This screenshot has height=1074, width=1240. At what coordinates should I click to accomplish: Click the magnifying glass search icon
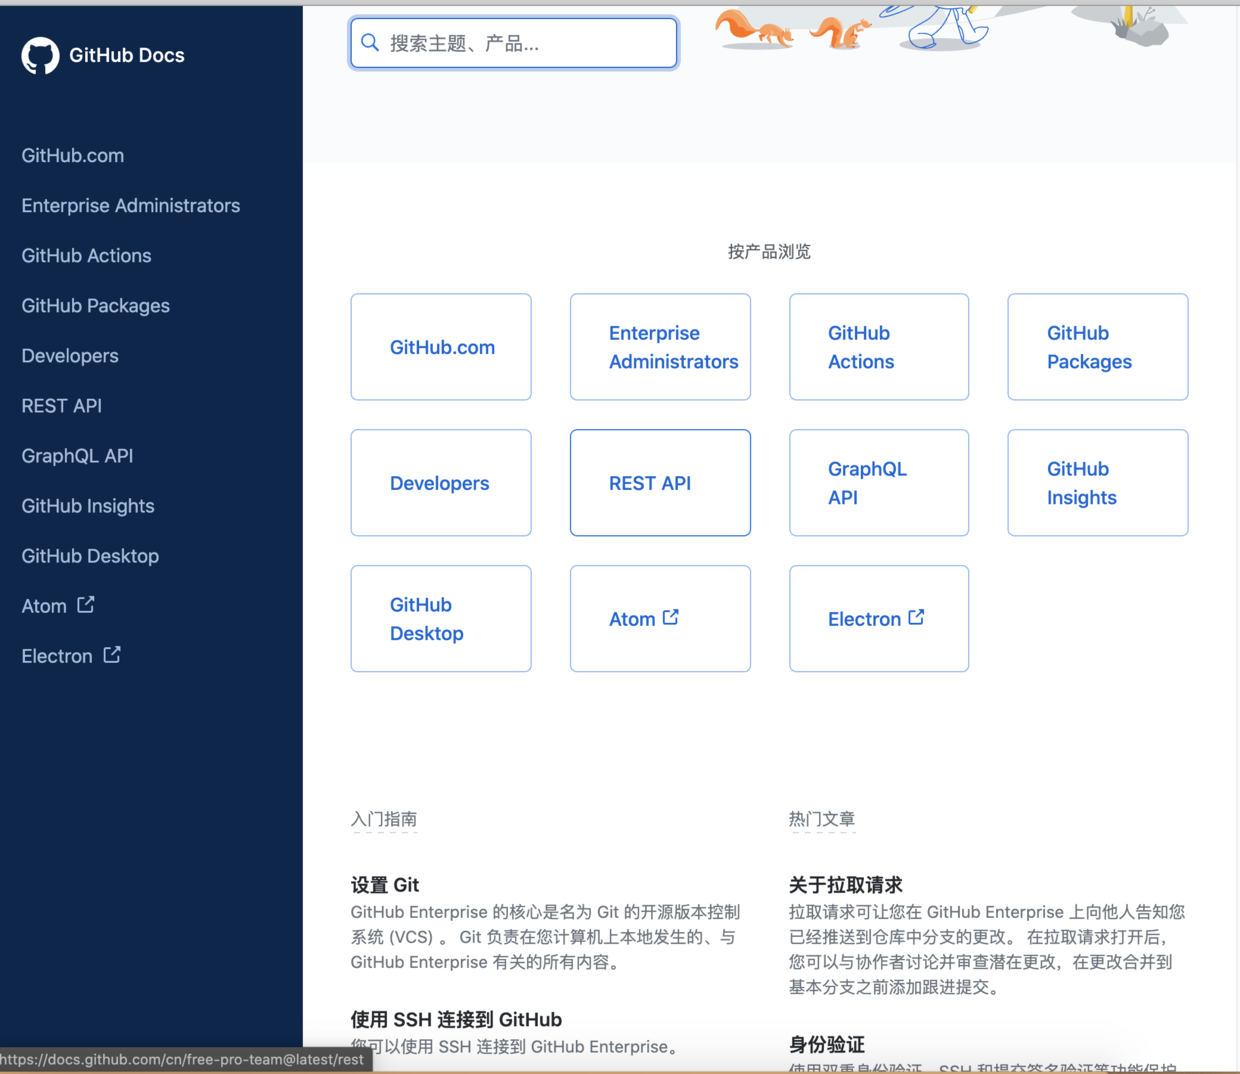pyautogui.click(x=369, y=42)
